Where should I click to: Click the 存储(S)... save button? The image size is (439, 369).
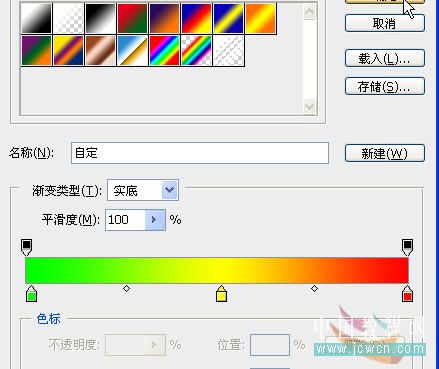[x=385, y=86]
